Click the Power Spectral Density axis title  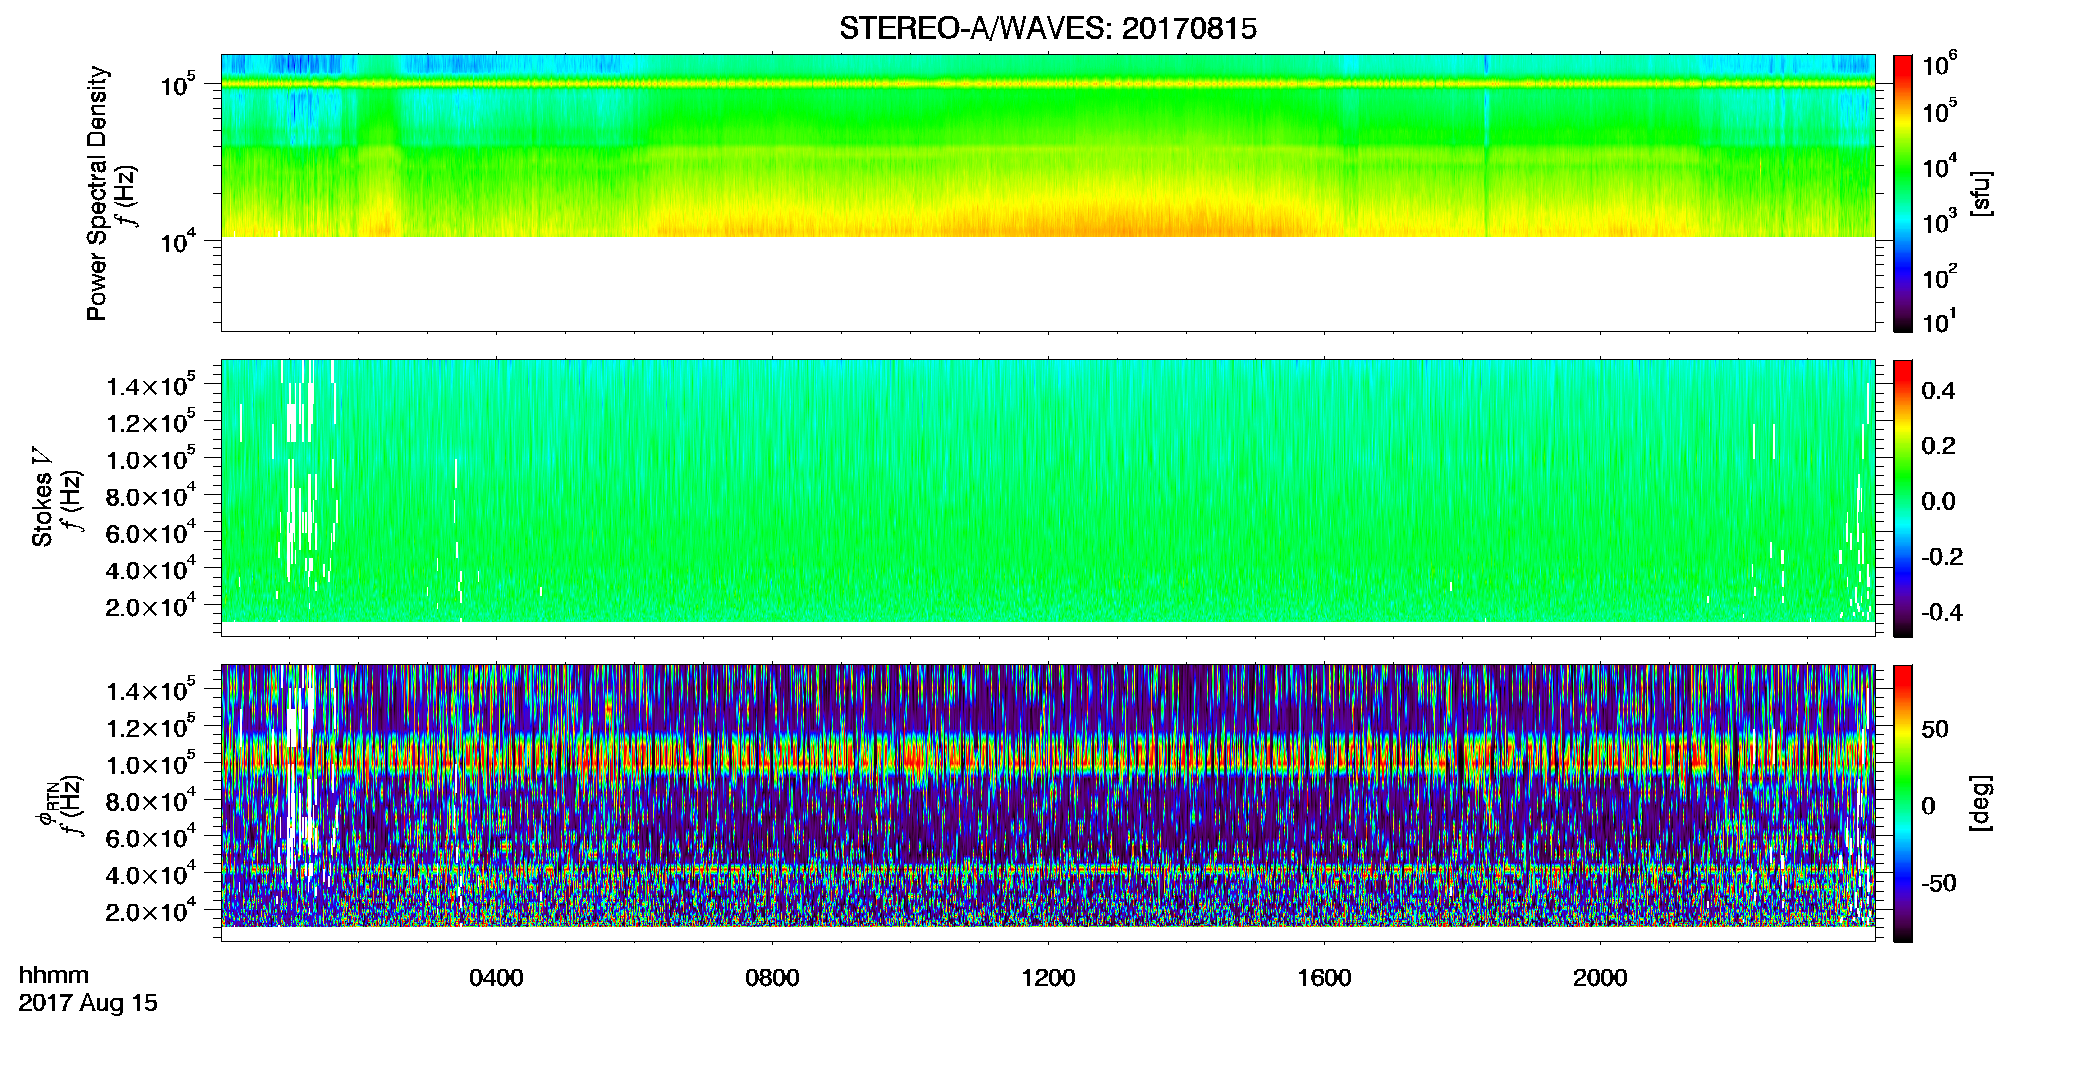click(x=97, y=193)
